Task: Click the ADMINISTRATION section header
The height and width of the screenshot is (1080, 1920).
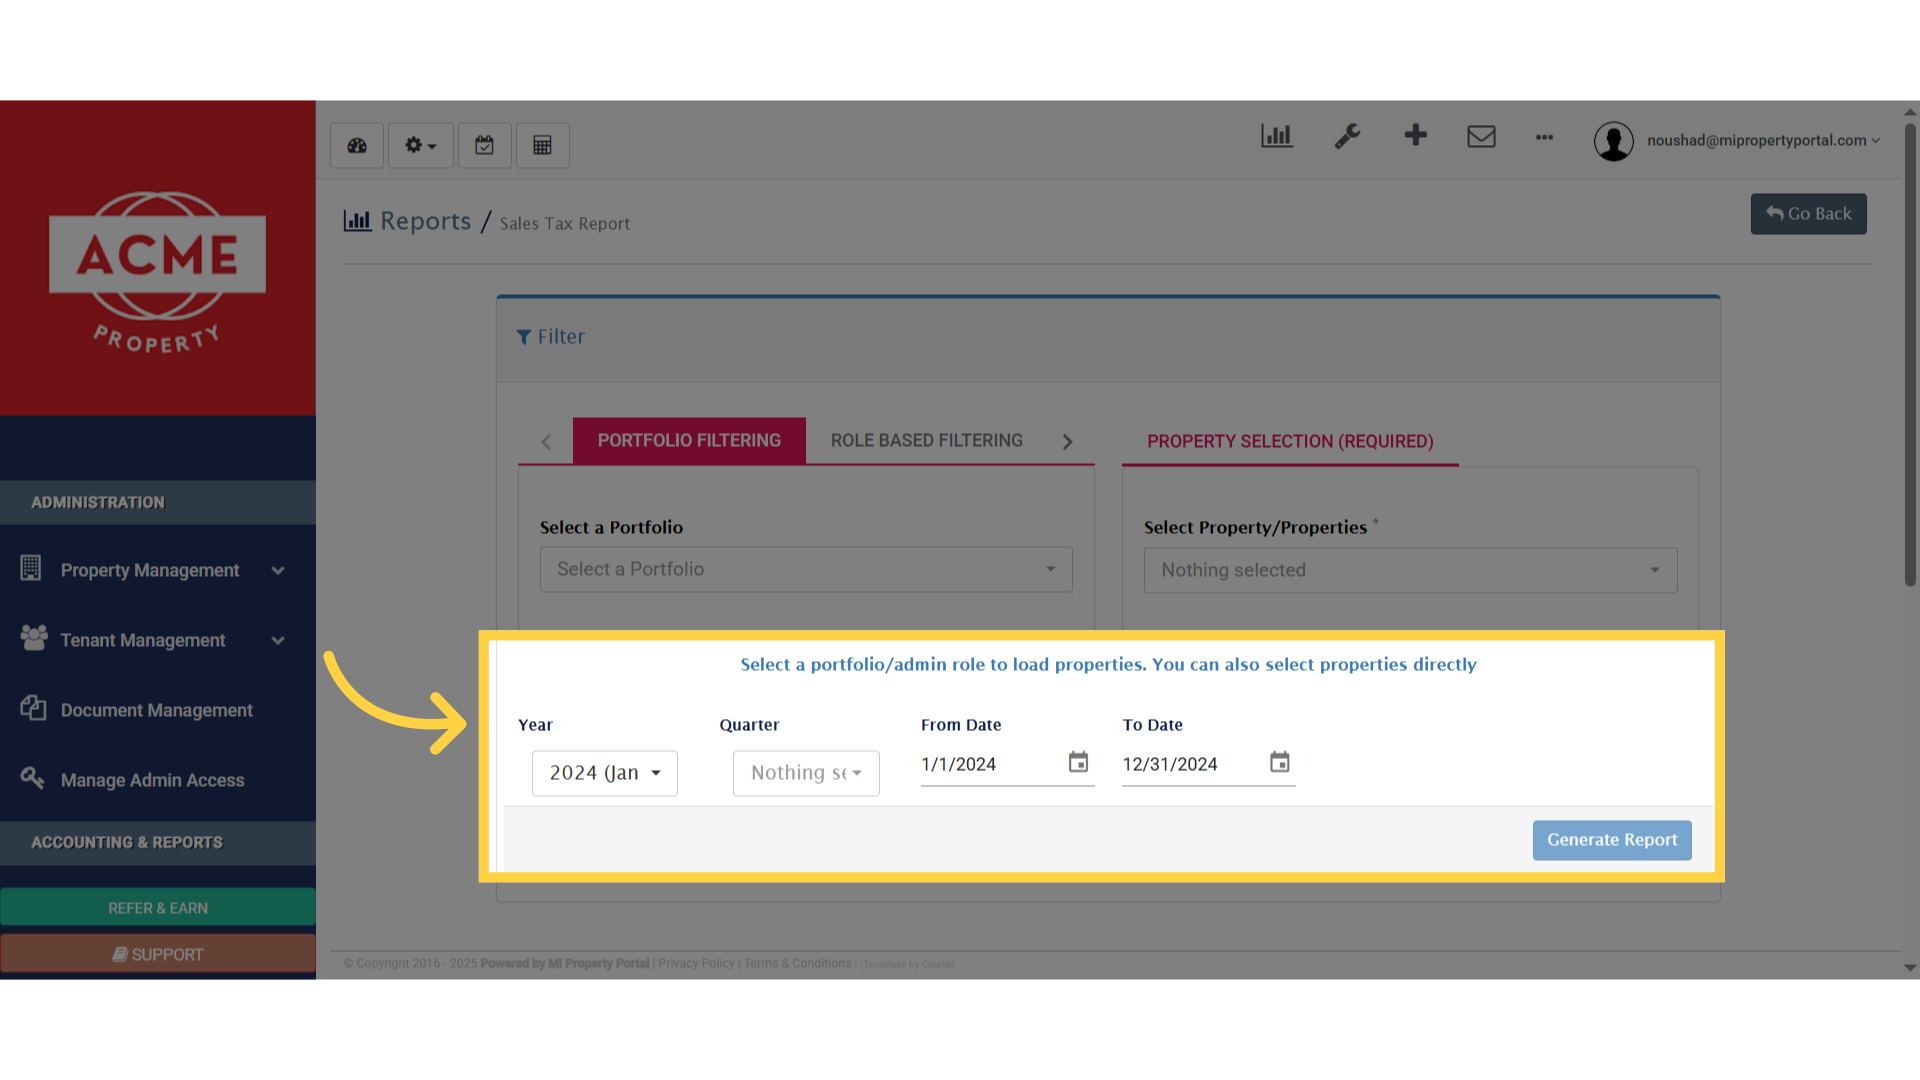Action: pyautogui.click(x=158, y=502)
